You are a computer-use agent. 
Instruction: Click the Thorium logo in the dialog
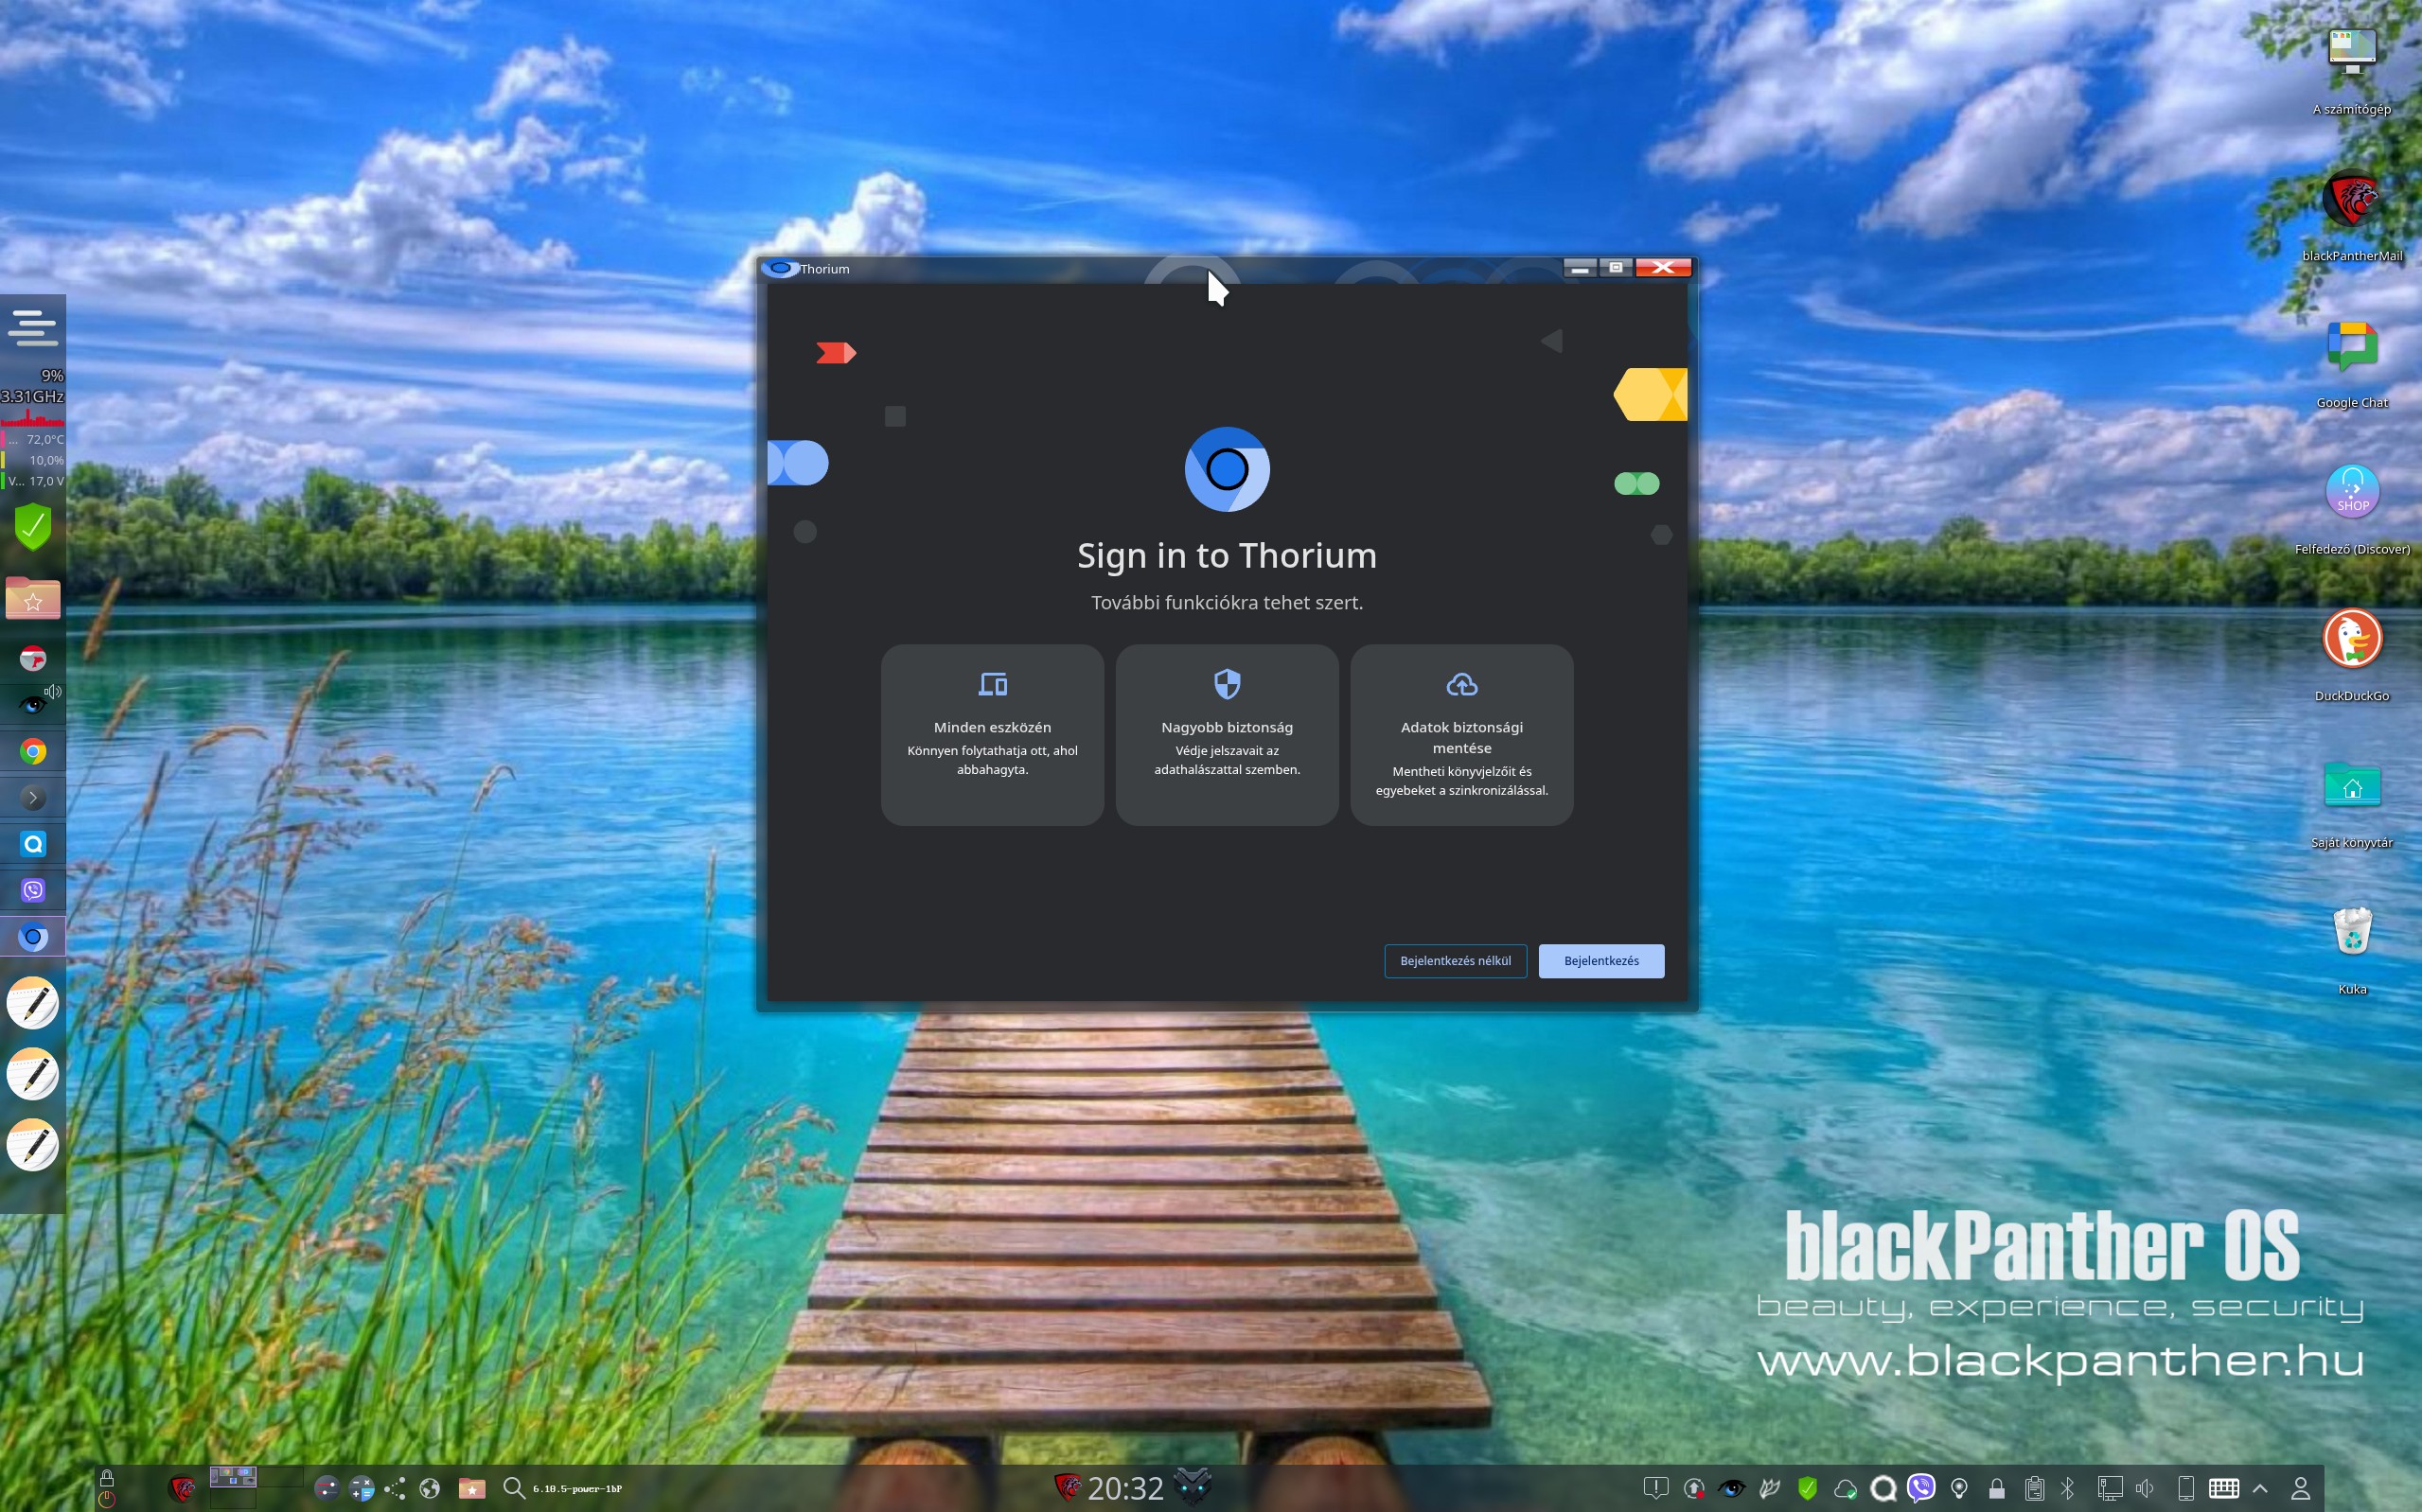tap(1226, 469)
